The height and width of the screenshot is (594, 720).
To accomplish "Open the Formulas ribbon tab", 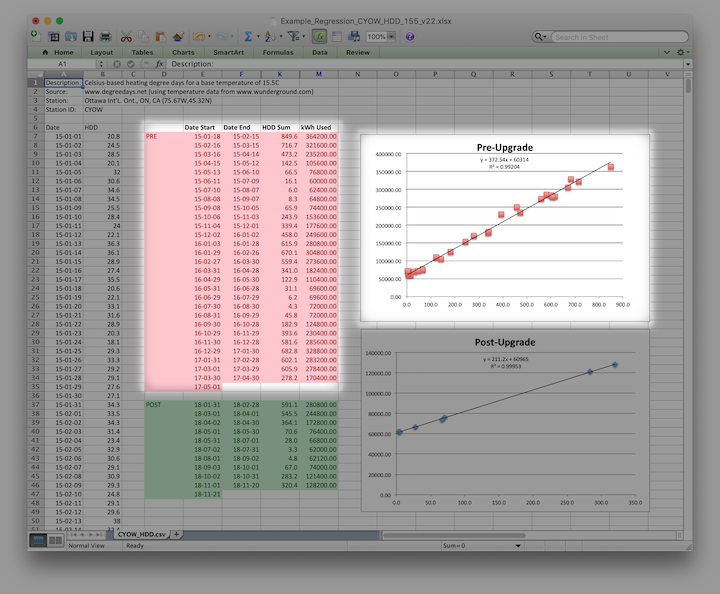I will 278,52.
